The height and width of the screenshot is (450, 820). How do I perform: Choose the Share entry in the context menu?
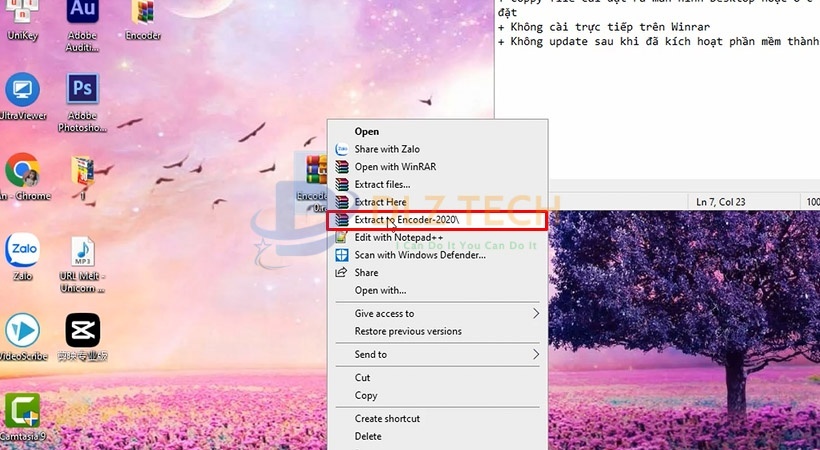pos(437,273)
